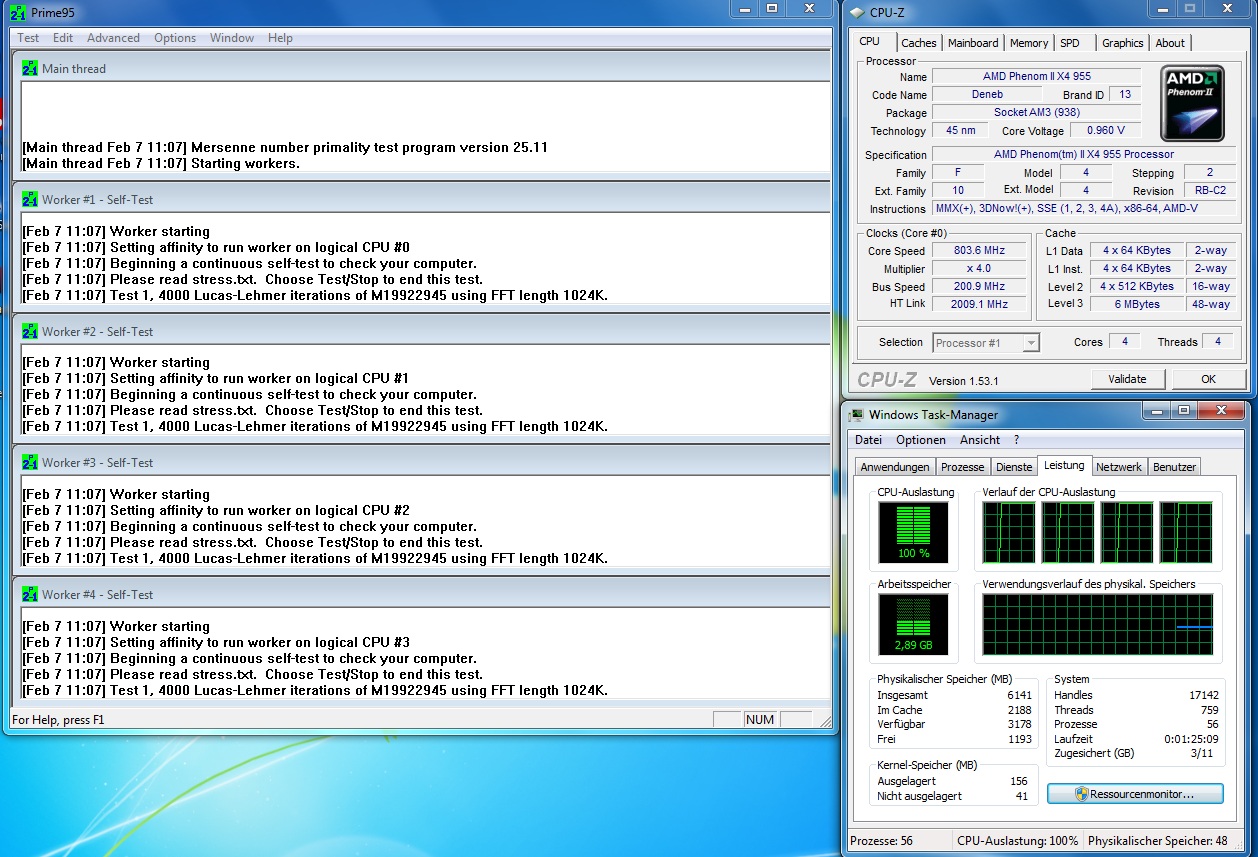The height and width of the screenshot is (857, 1258).
Task: Open the Optionen menu in Task-Manager
Action: [921, 440]
